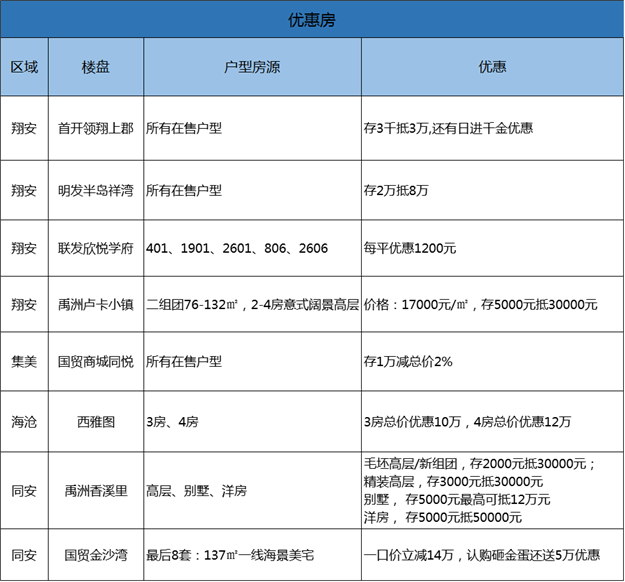Click the 优惠 column header
625x582 pixels.
(x=491, y=67)
